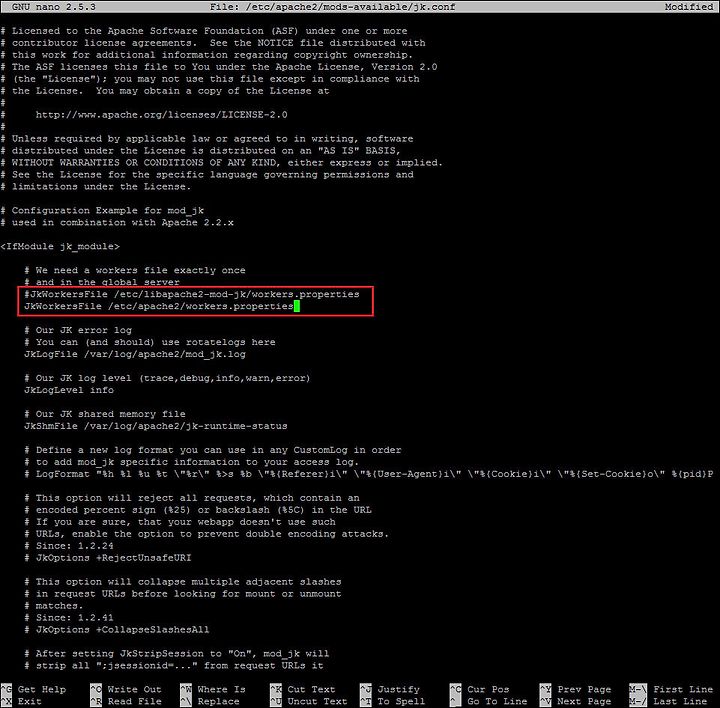Click 'used in combination with Apache 2.2.x' line

[117, 222]
